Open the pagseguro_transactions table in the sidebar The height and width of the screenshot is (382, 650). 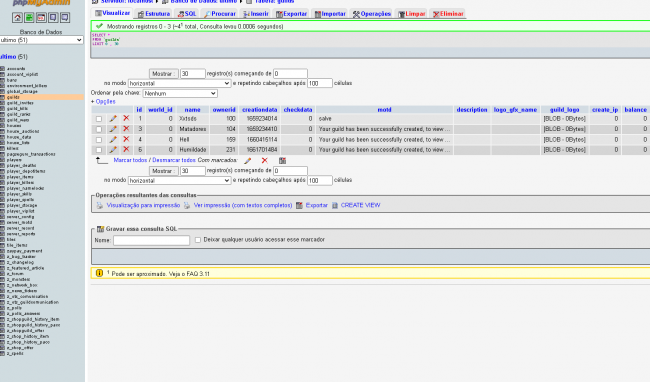coord(31,154)
